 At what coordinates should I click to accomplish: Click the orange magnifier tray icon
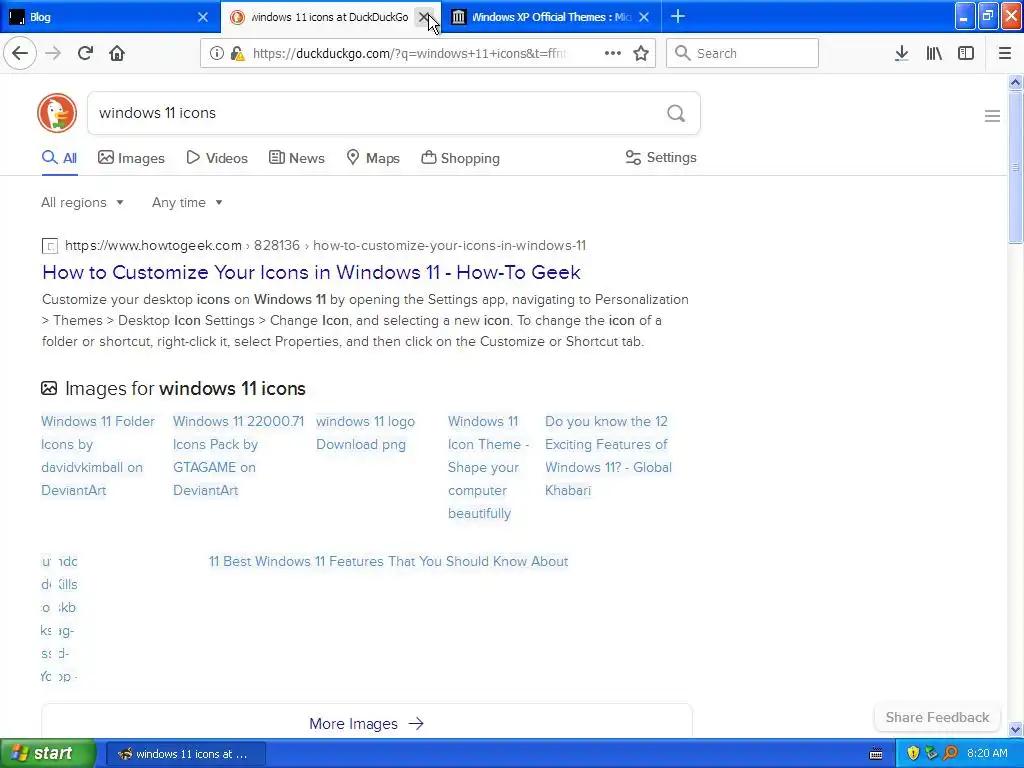pyautogui.click(x=950, y=753)
